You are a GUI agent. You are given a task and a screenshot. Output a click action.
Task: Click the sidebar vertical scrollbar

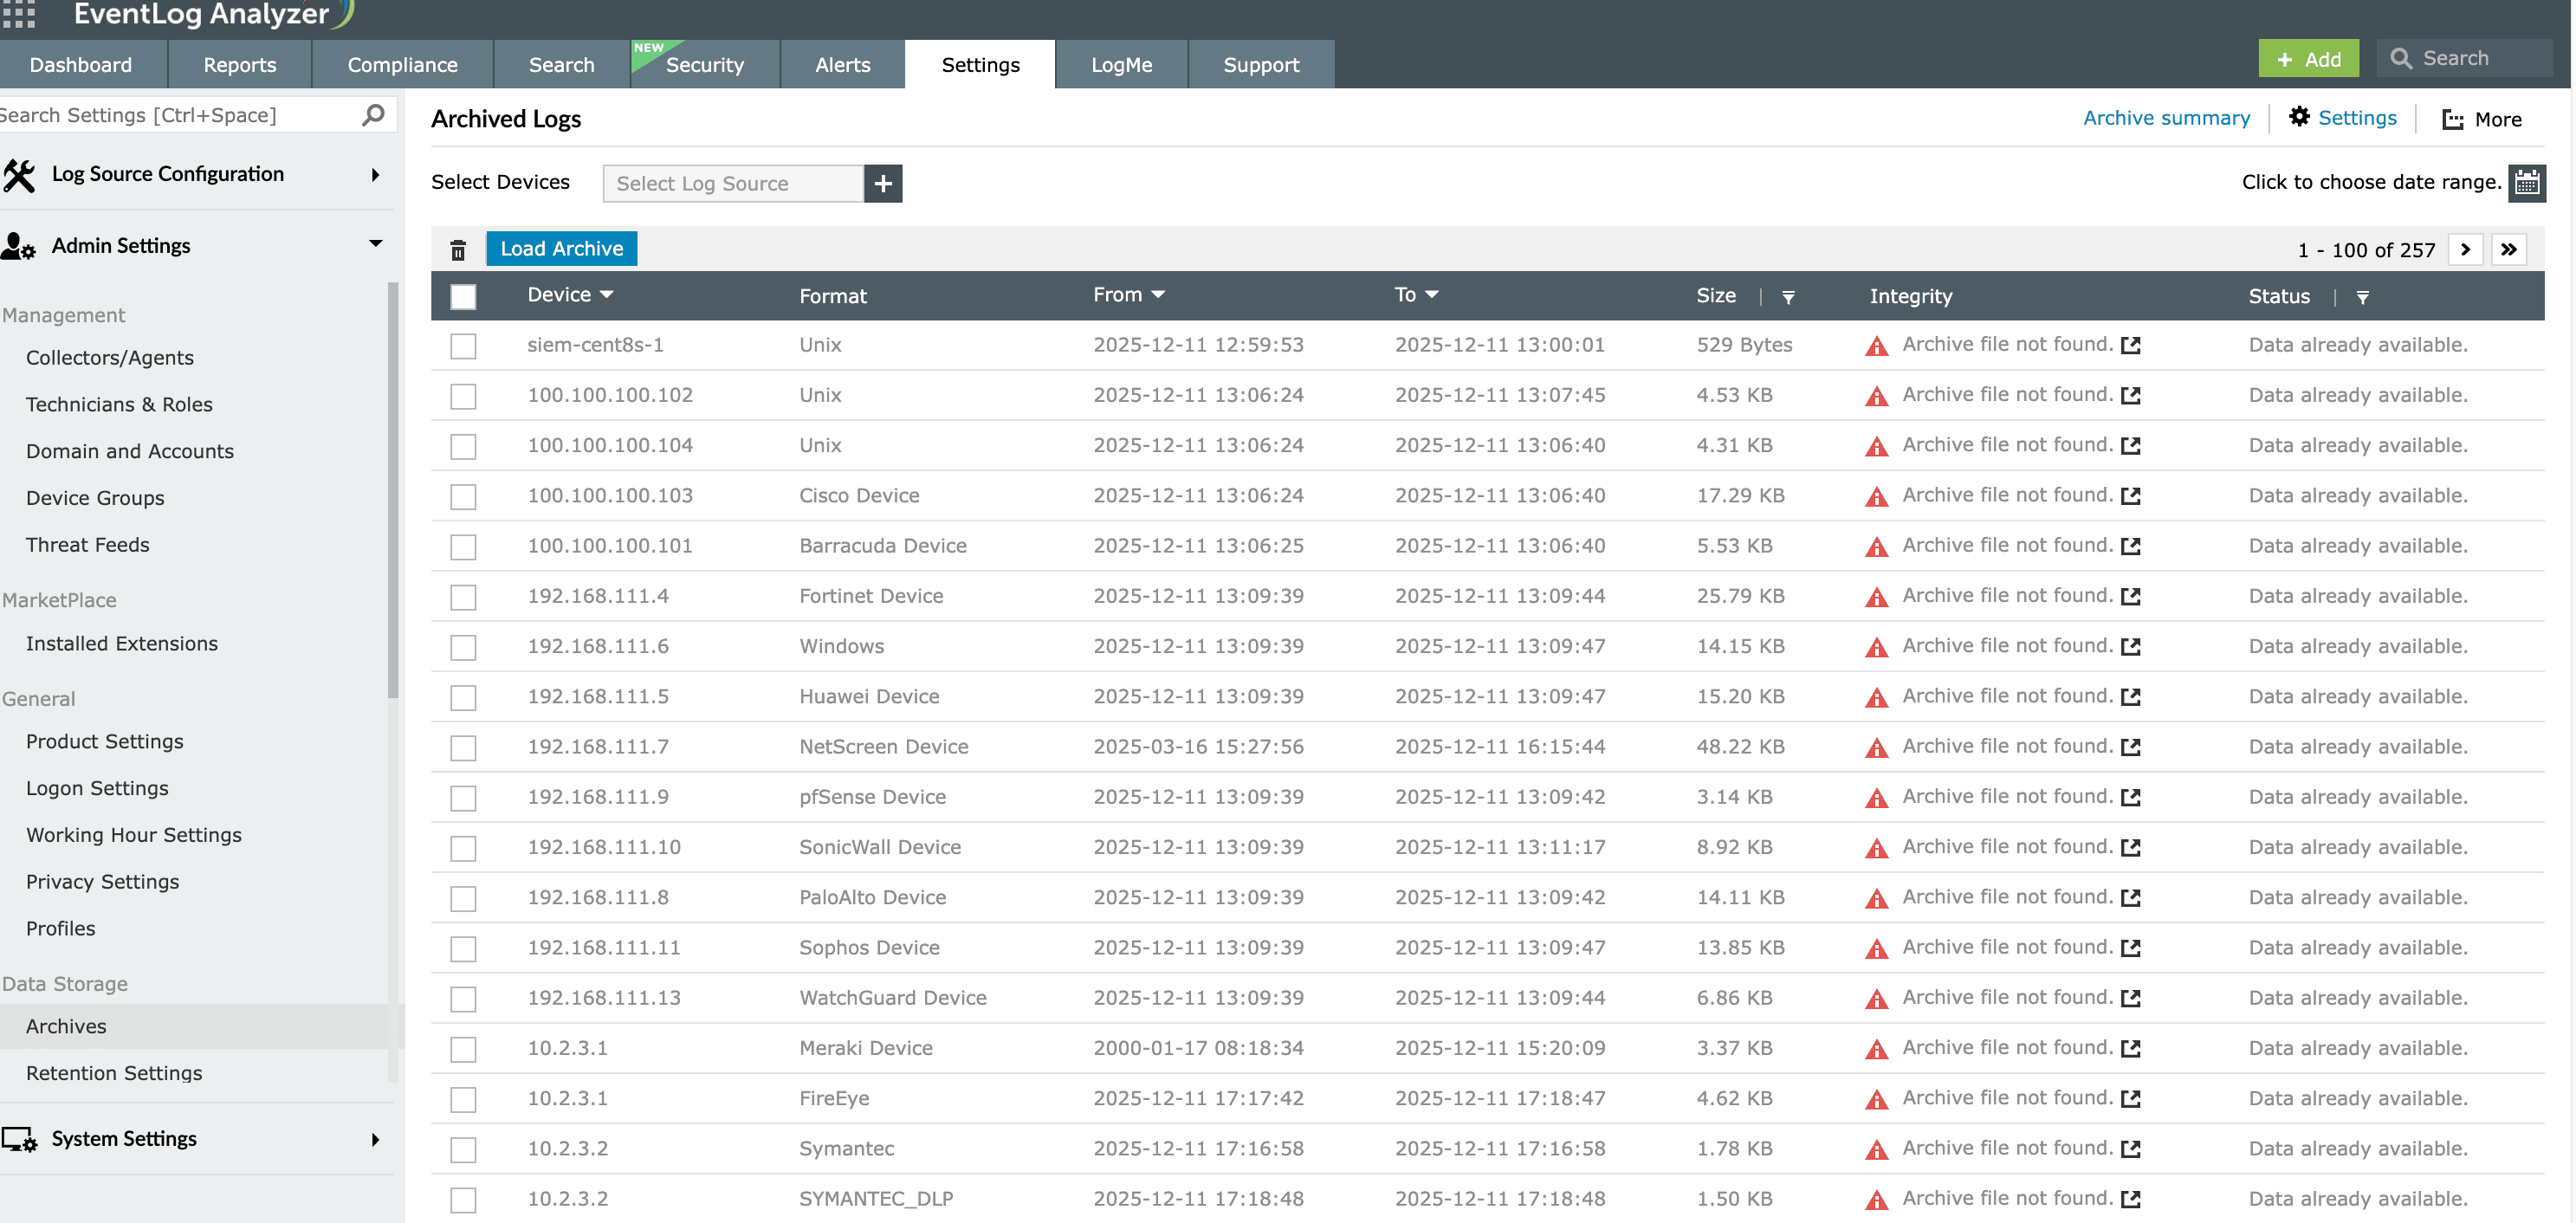click(x=393, y=490)
